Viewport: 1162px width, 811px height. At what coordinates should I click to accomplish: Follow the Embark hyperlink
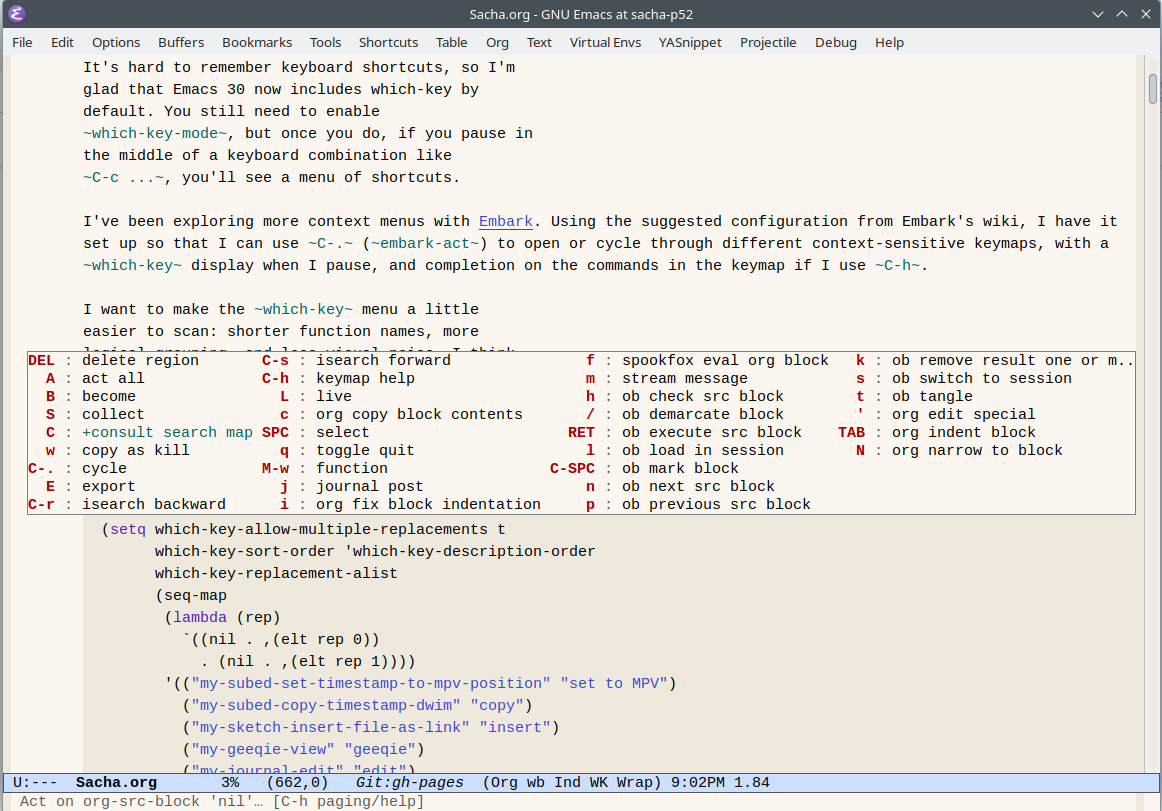tap(505, 222)
